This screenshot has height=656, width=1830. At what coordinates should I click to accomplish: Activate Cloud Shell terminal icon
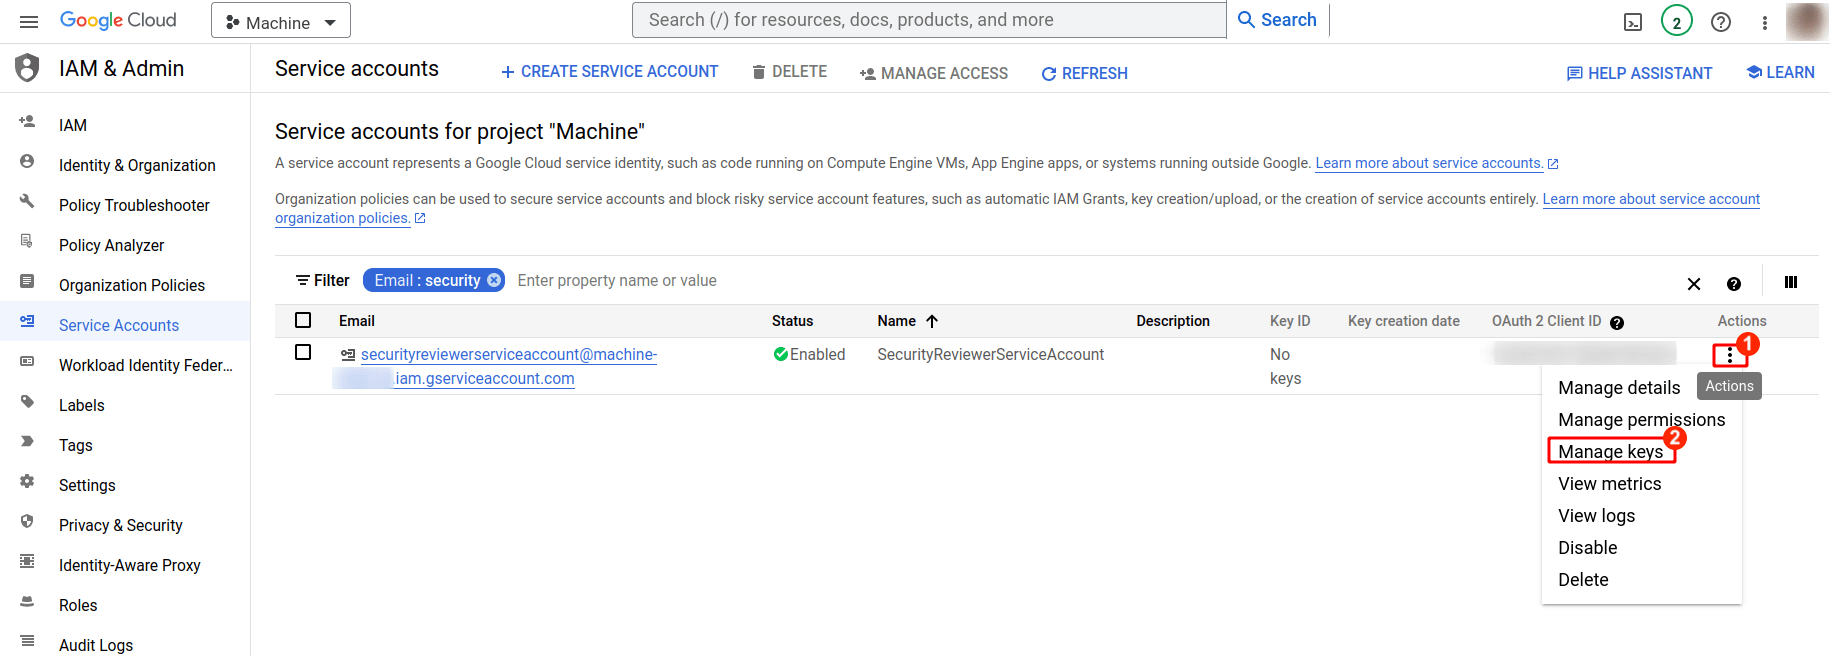[x=1633, y=22]
